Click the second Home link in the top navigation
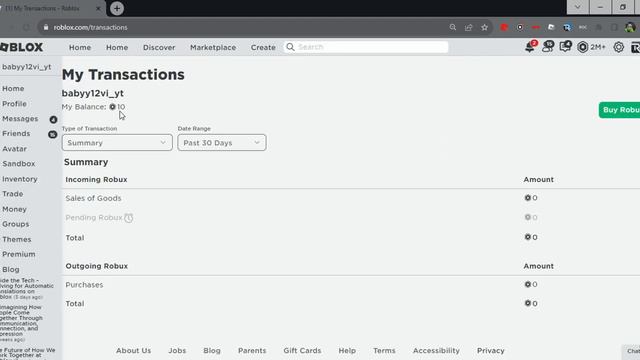Screen dimensions: 640x360 pos(117,47)
